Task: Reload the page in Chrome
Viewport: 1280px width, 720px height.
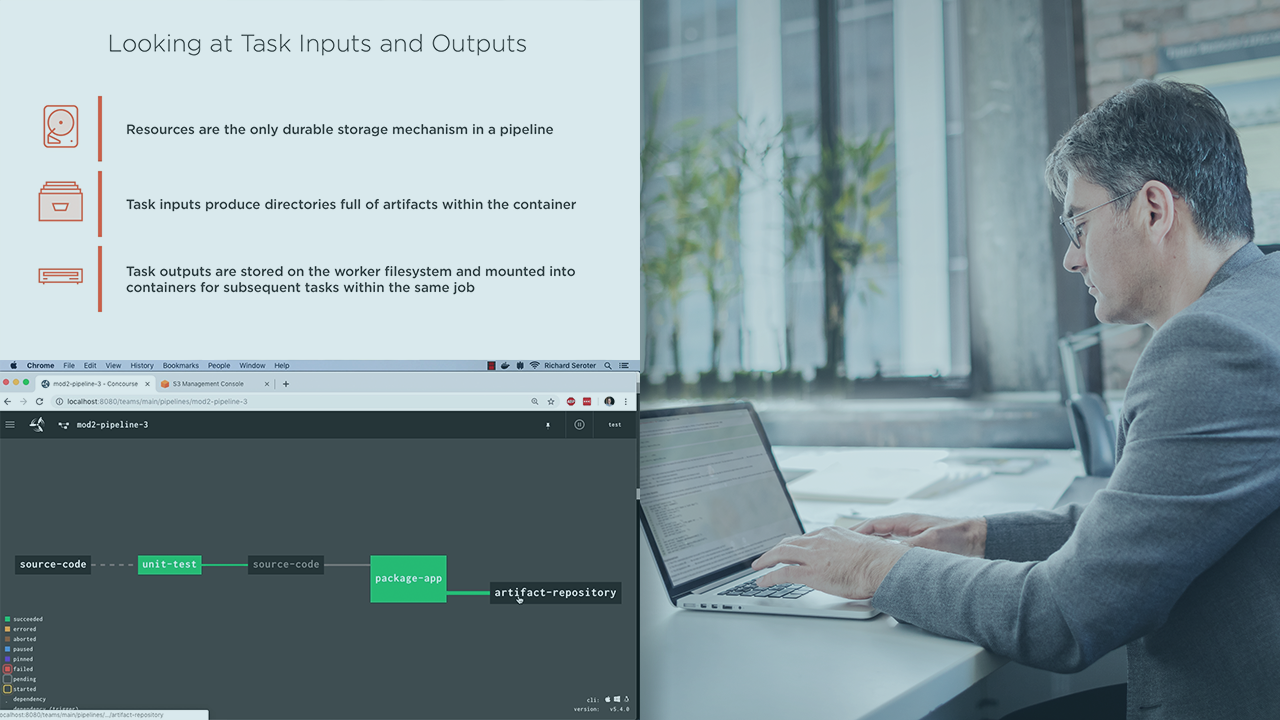Action: [39, 401]
